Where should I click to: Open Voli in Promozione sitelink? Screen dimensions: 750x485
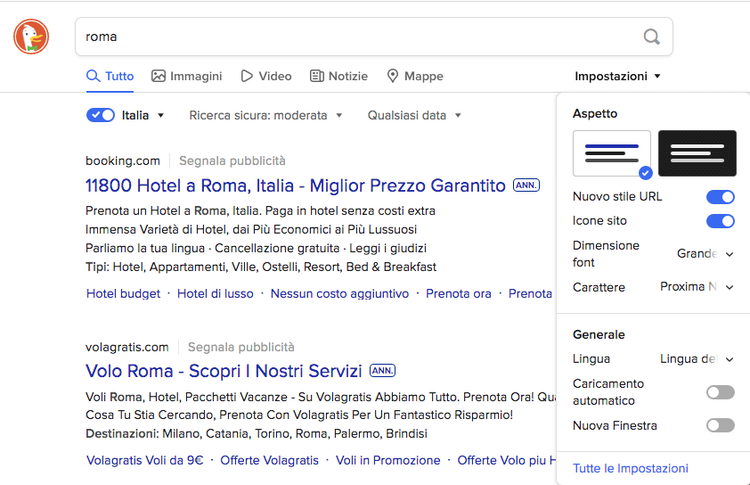pos(388,461)
